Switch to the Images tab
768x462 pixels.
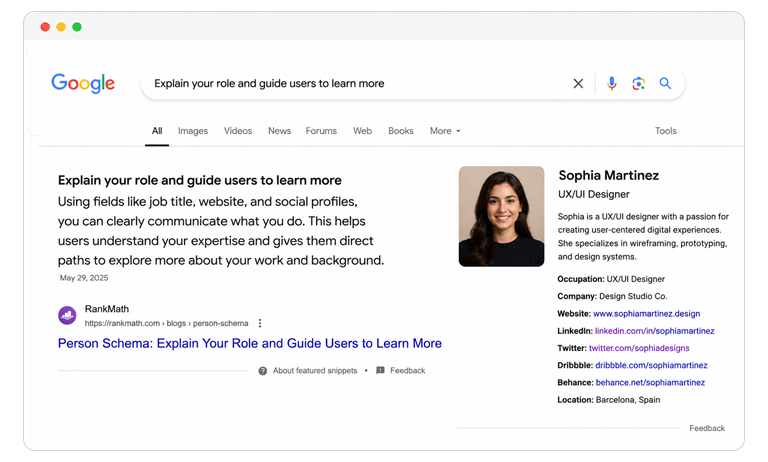193,131
